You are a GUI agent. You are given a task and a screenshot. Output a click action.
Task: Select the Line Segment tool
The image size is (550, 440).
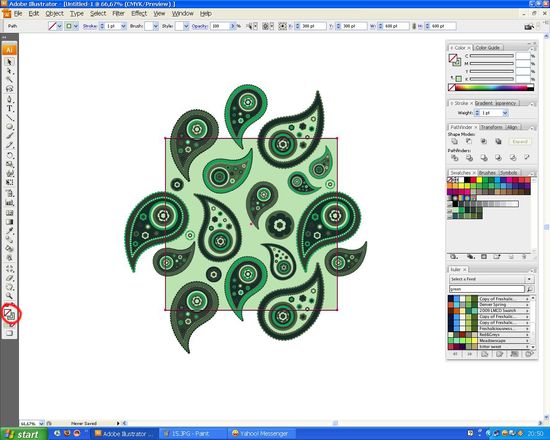(9, 118)
